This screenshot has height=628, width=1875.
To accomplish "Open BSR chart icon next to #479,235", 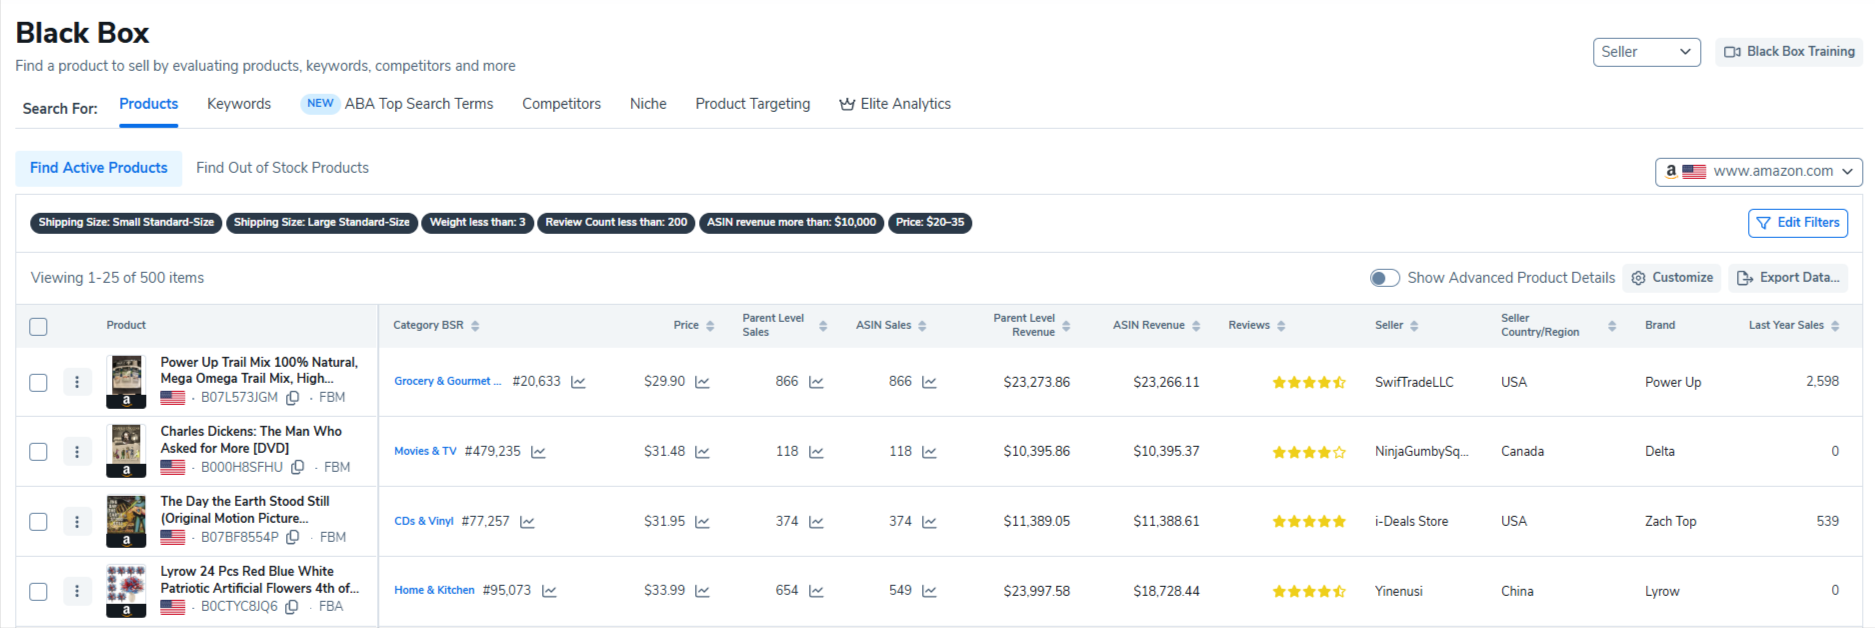I will click(x=538, y=452).
